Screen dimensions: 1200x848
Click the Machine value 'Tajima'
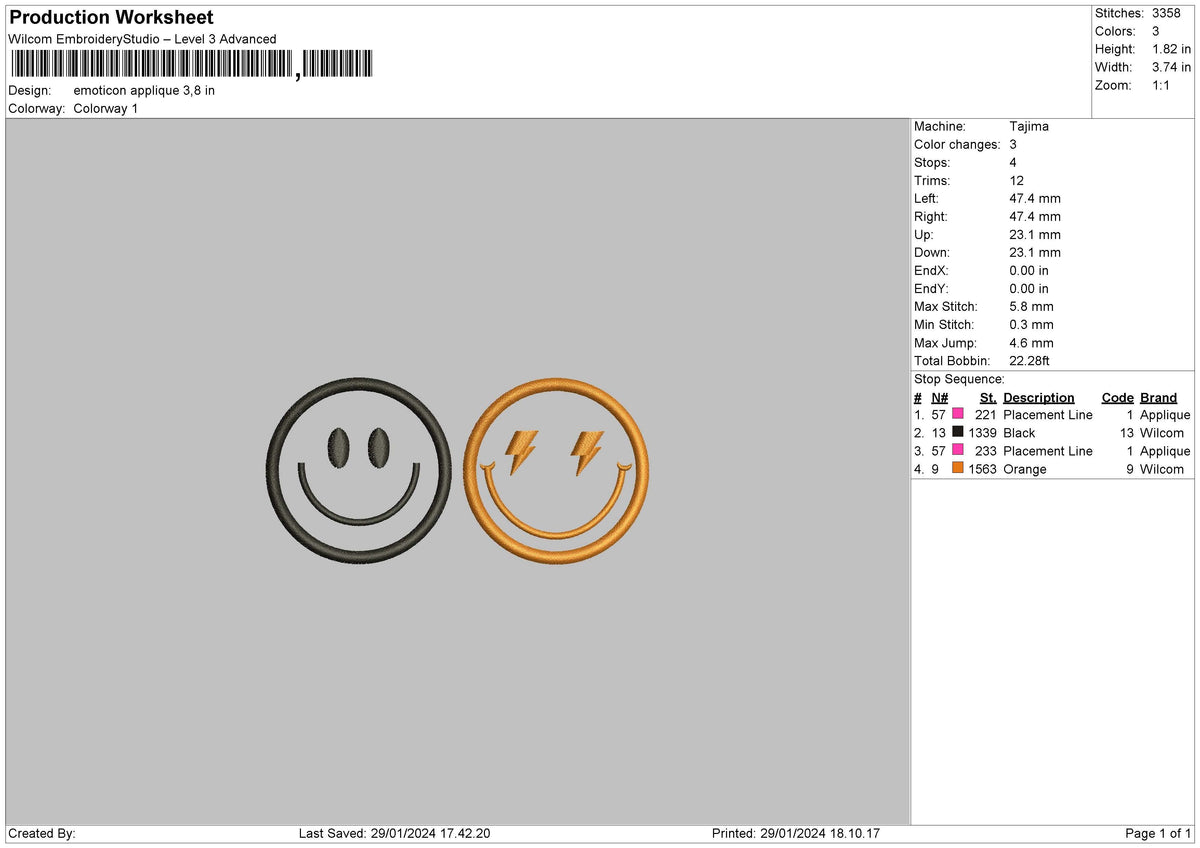pyautogui.click(x=1029, y=126)
